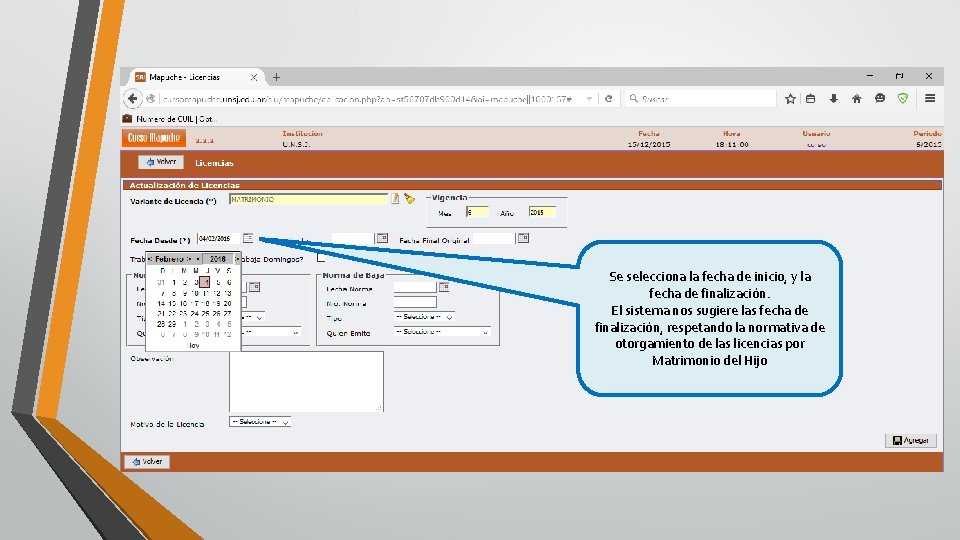Open calendar icon next to Fecha Desde

point(248,238)
